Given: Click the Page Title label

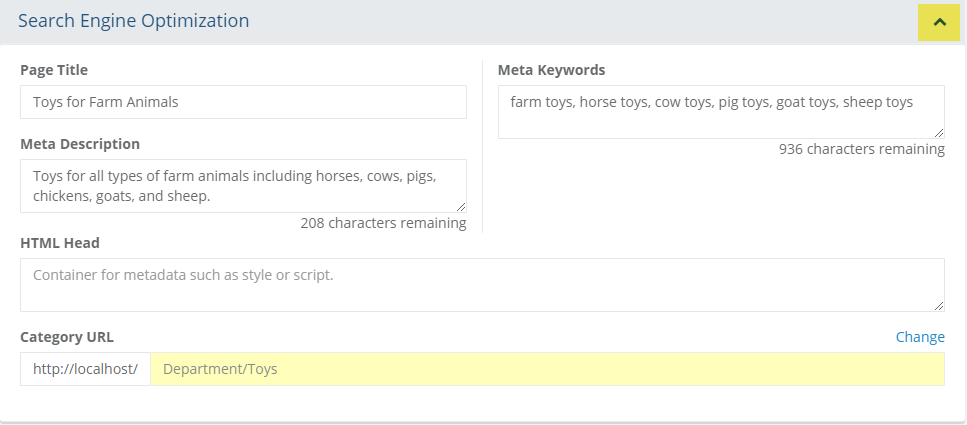Looking at the screenshot, I should (x=54, y=70).
